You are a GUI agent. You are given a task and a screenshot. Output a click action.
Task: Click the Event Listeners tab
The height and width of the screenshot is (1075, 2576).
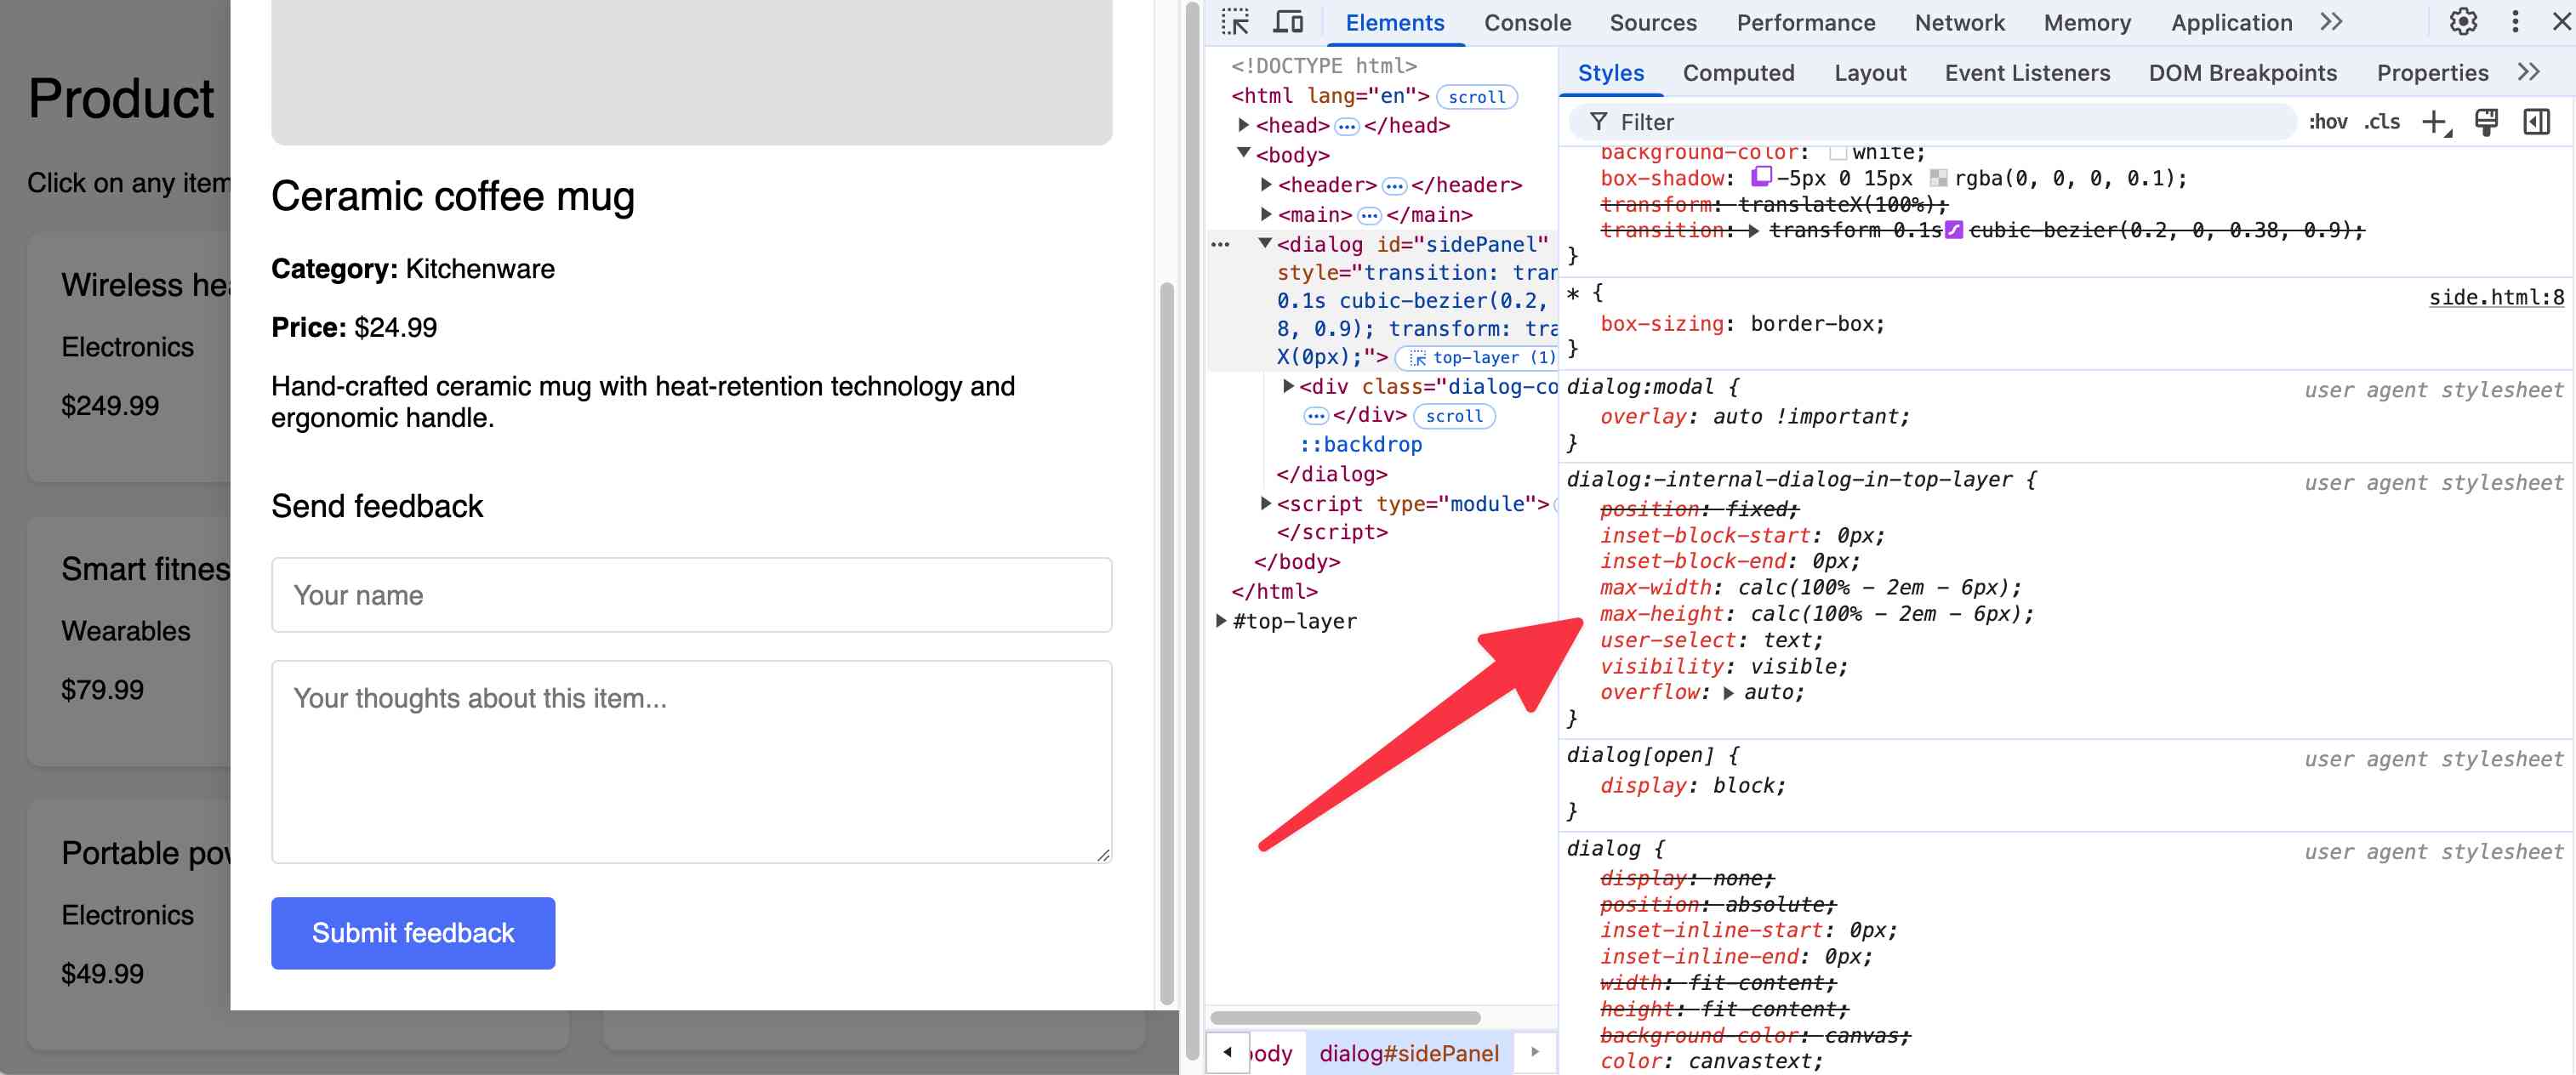(x=2027, y=71)
